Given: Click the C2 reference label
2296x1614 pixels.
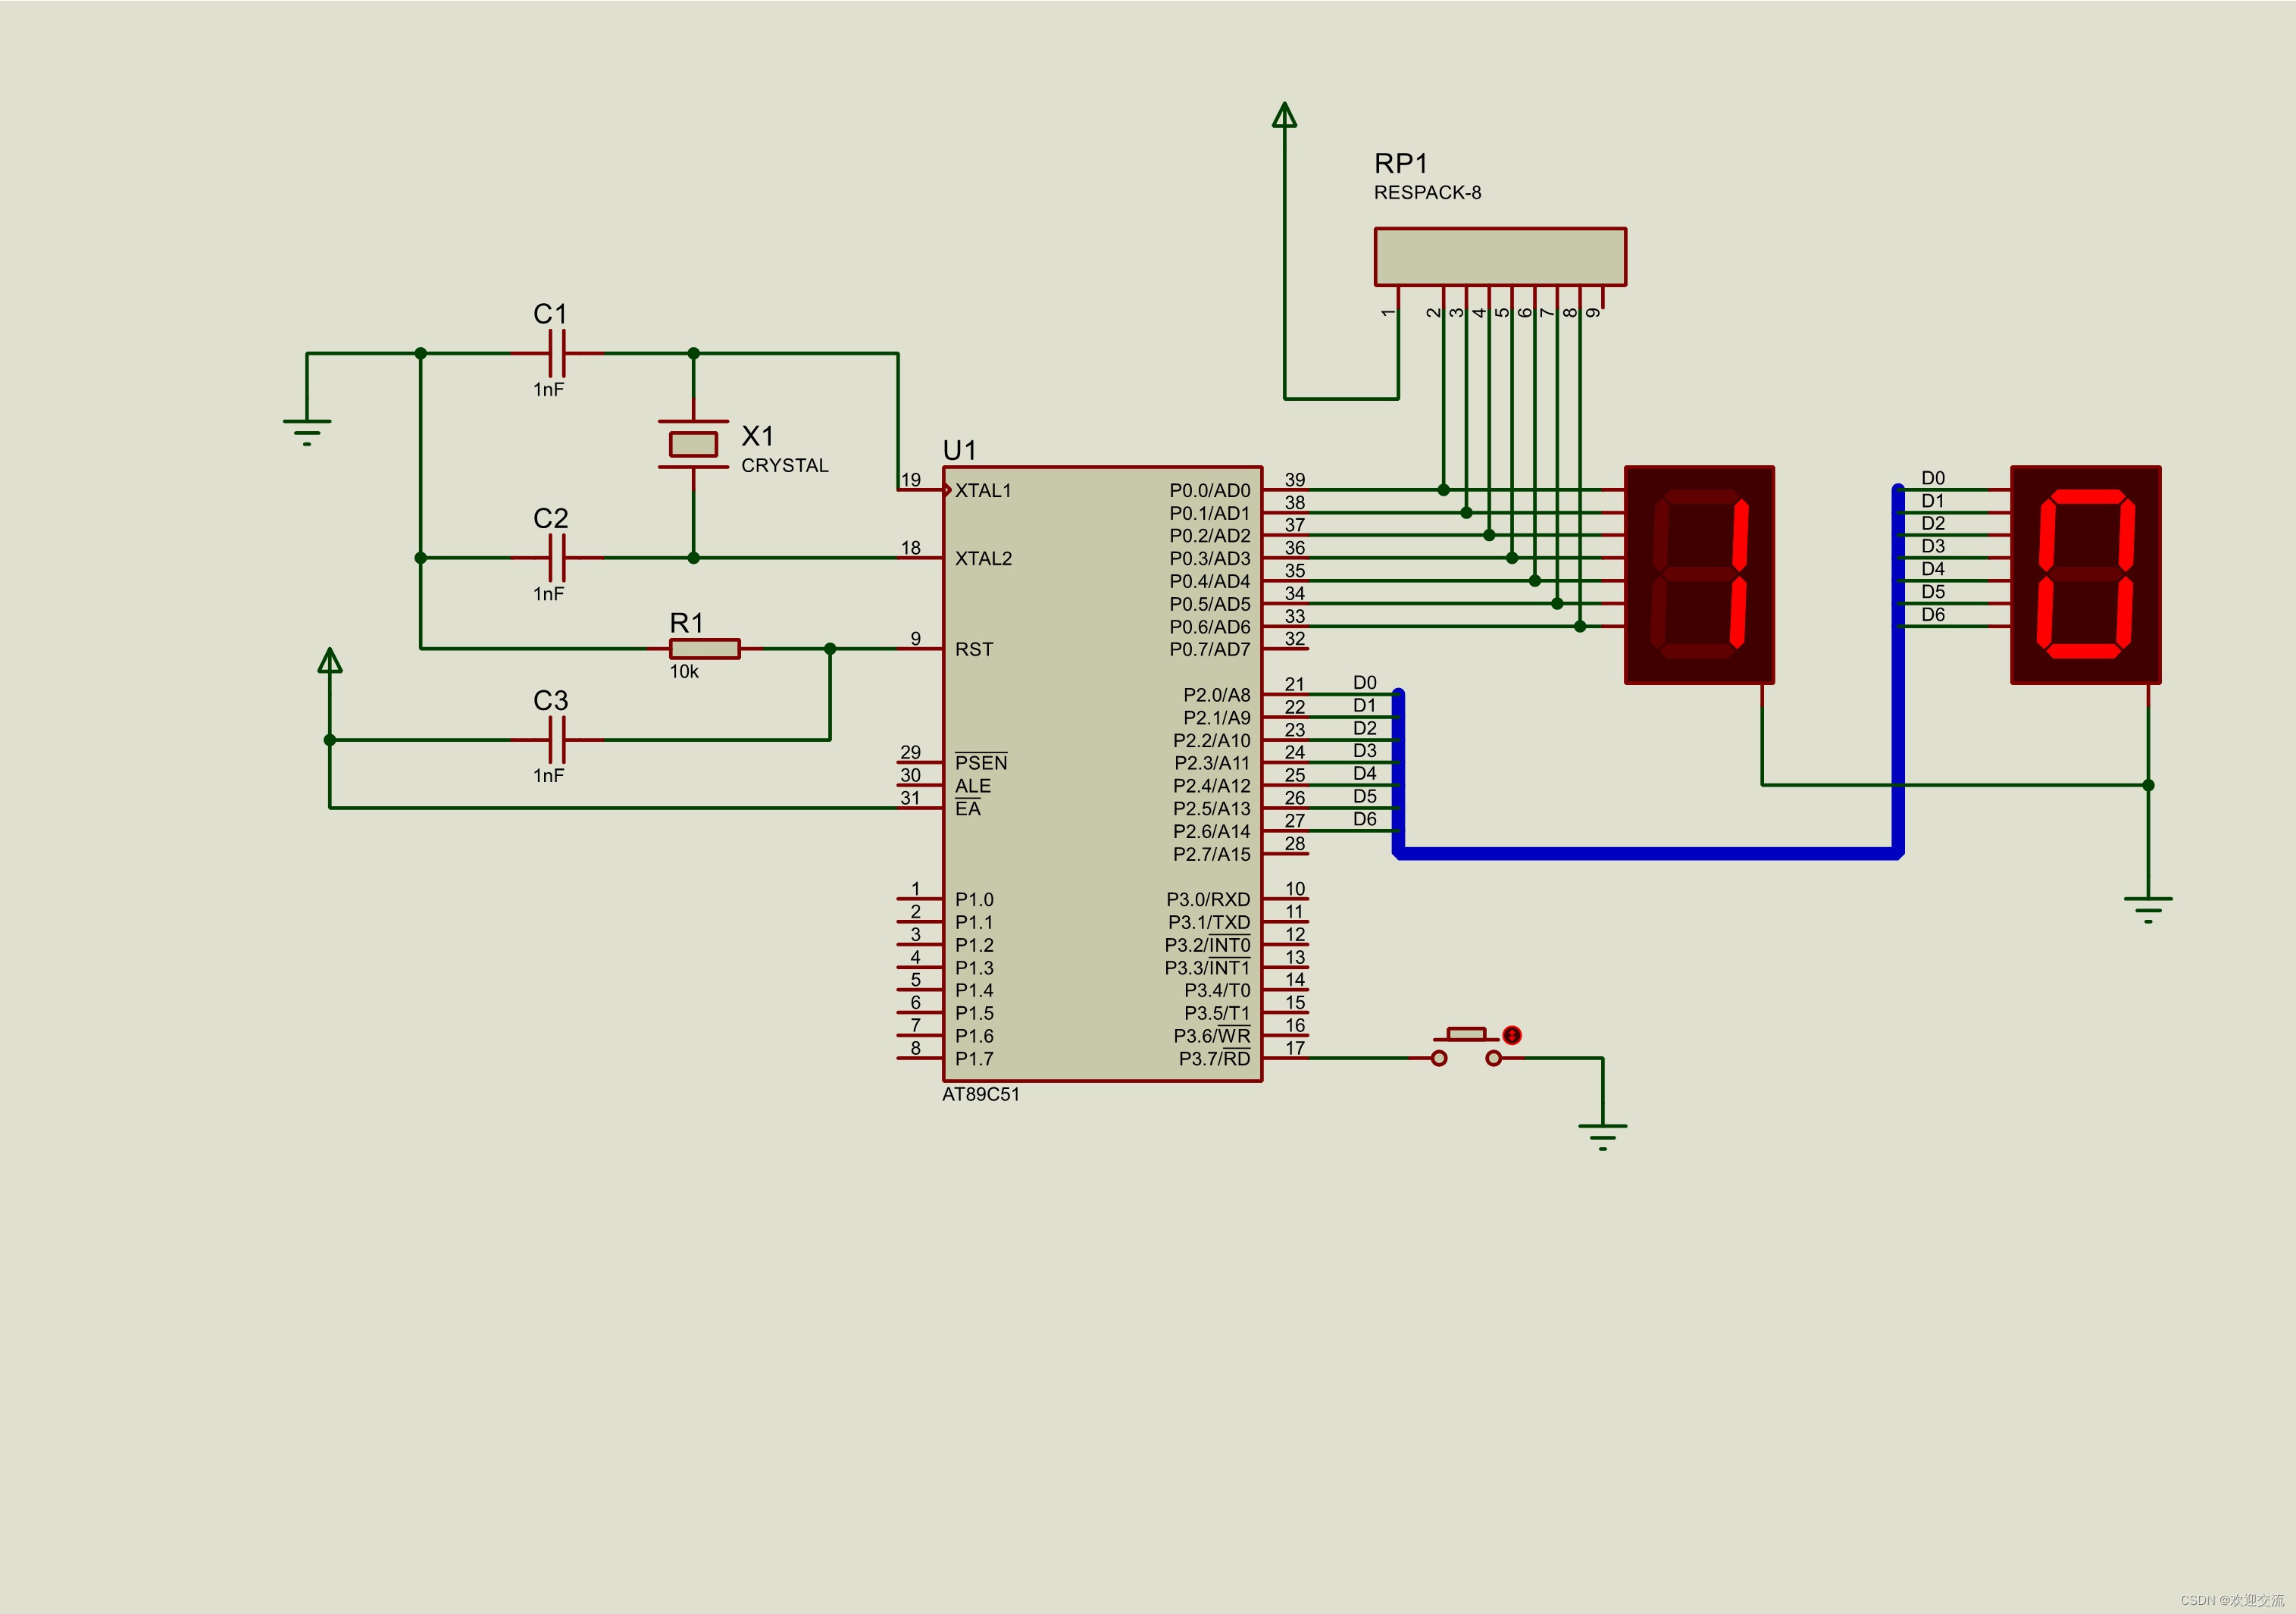Looking at the screenshot, I should tap(551, 518).
